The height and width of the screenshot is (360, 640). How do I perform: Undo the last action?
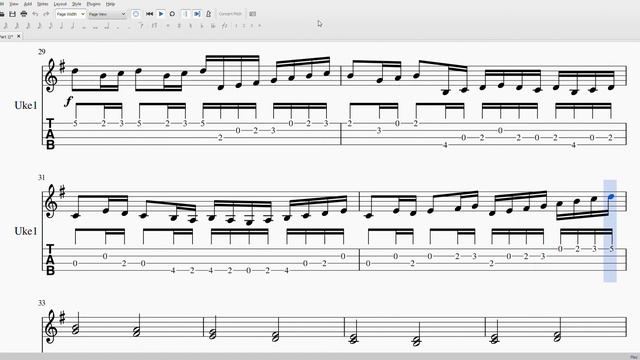pos(35,14)
